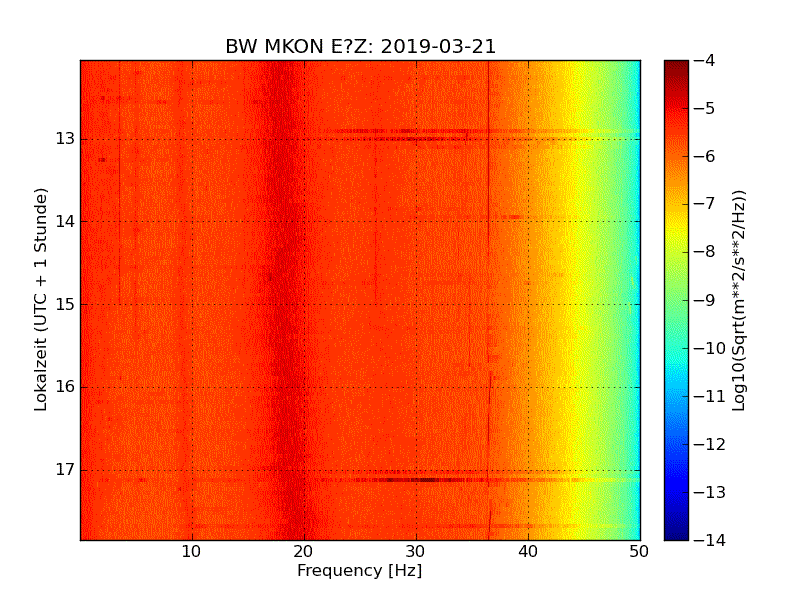Viewport: 800px width, 600px height.
Task: Click the x-axis tick label 10
Action: click(191, 552)
